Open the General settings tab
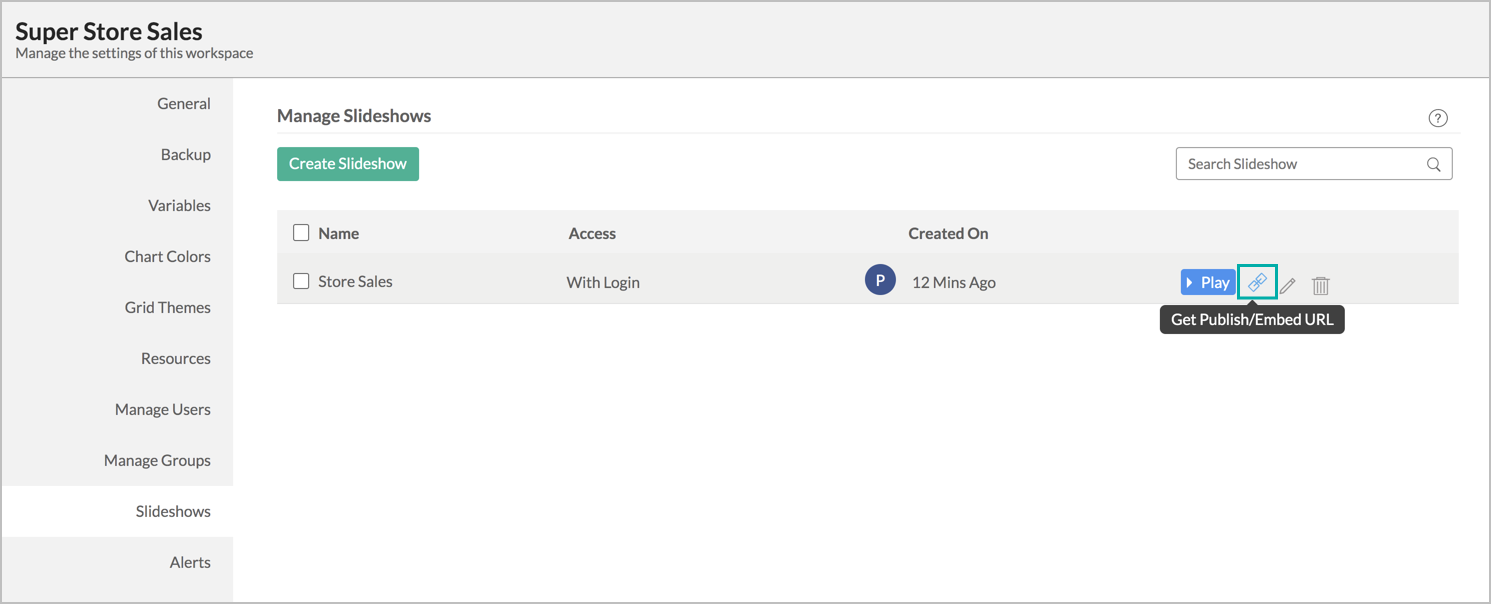Screen dimensions: 1491x604 pyautogui.click(x=184, y=104)
